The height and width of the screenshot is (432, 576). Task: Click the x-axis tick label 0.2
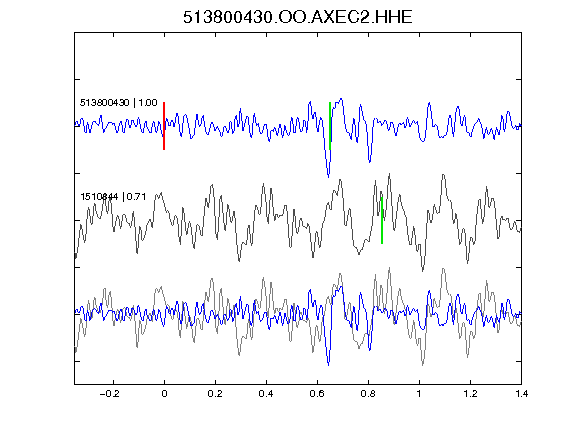pyautogui.click(x=215, y=394)
